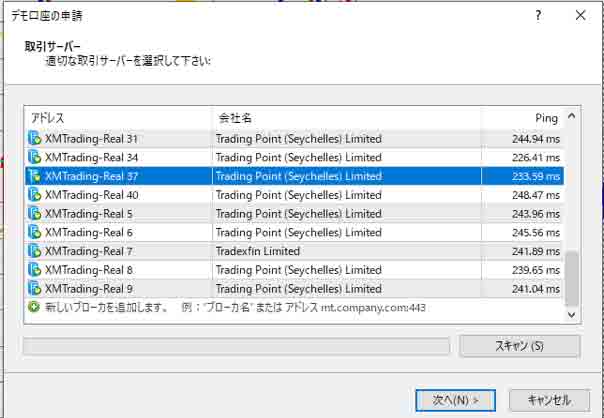Image resolution: width=604 pixels, height=418 pixels.
Task: Click the server icon for XMTrading-Real 6
Action: click(x=34, y=232)
